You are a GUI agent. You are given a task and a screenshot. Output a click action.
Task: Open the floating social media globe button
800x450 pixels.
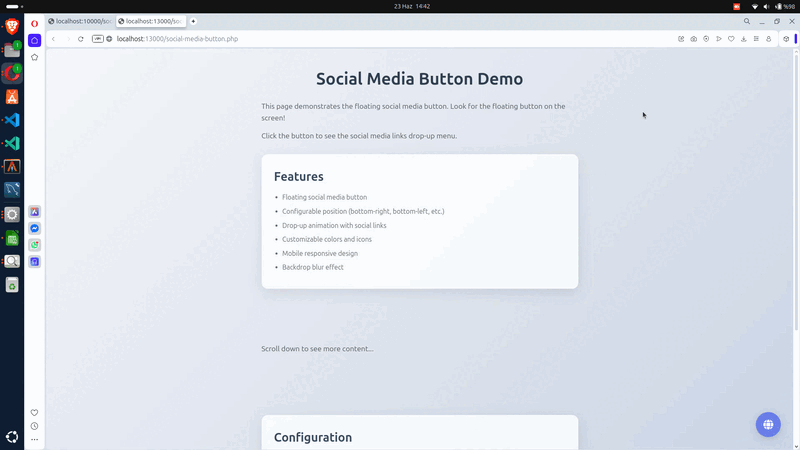(768, 424)
